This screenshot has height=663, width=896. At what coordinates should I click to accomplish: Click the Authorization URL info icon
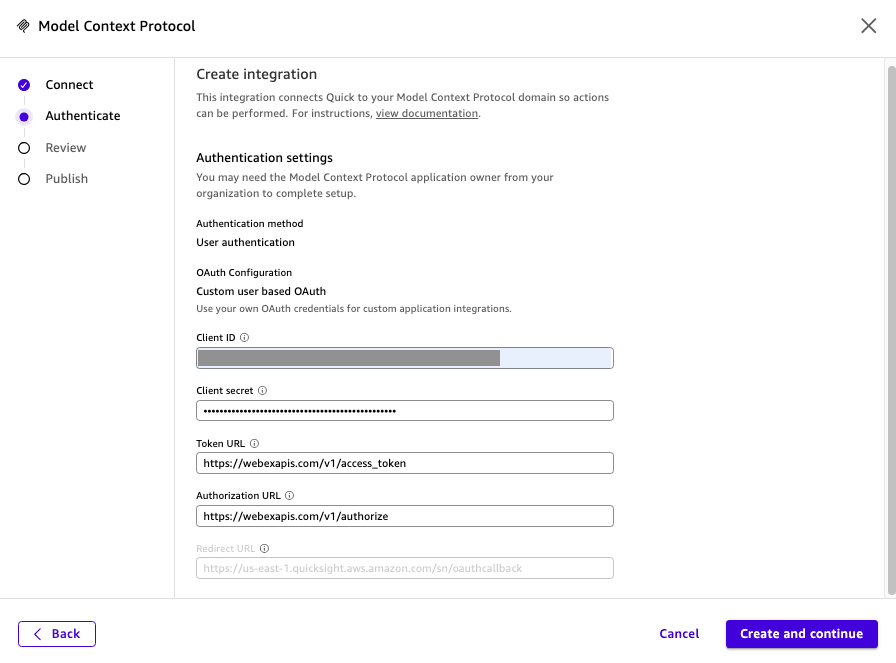pyautogui.click(x=290, y=496)
